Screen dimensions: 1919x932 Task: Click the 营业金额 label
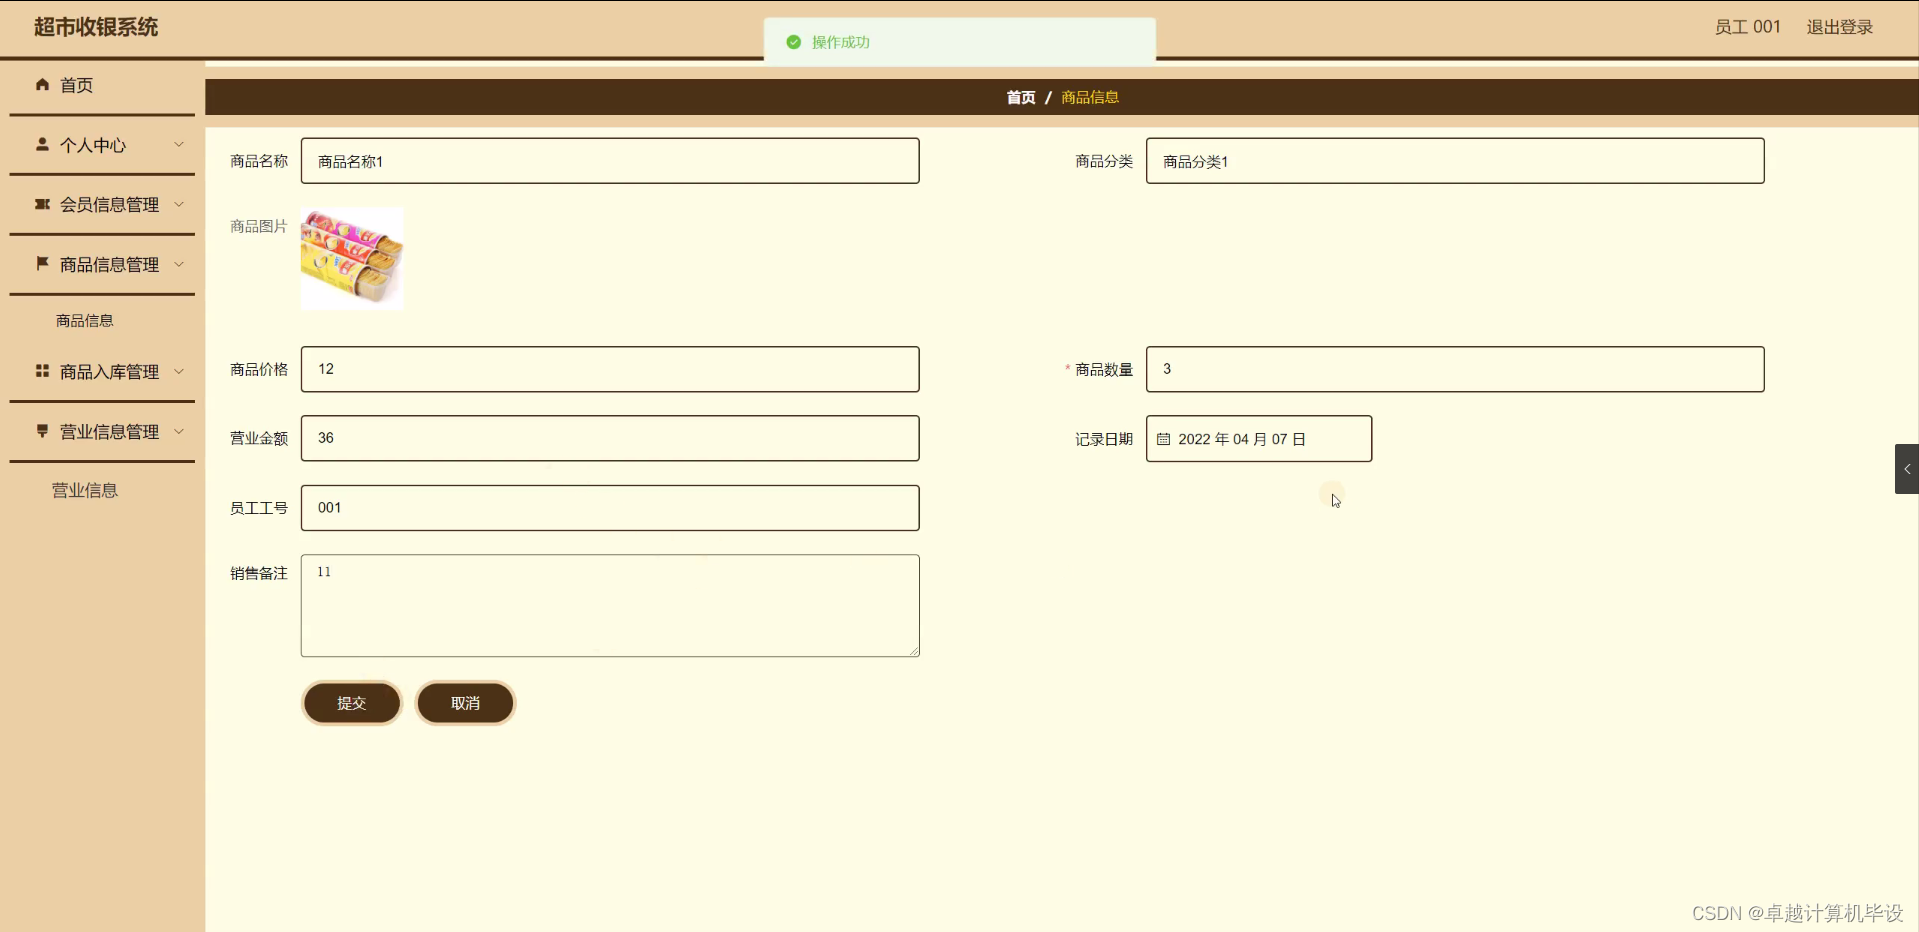259,438
